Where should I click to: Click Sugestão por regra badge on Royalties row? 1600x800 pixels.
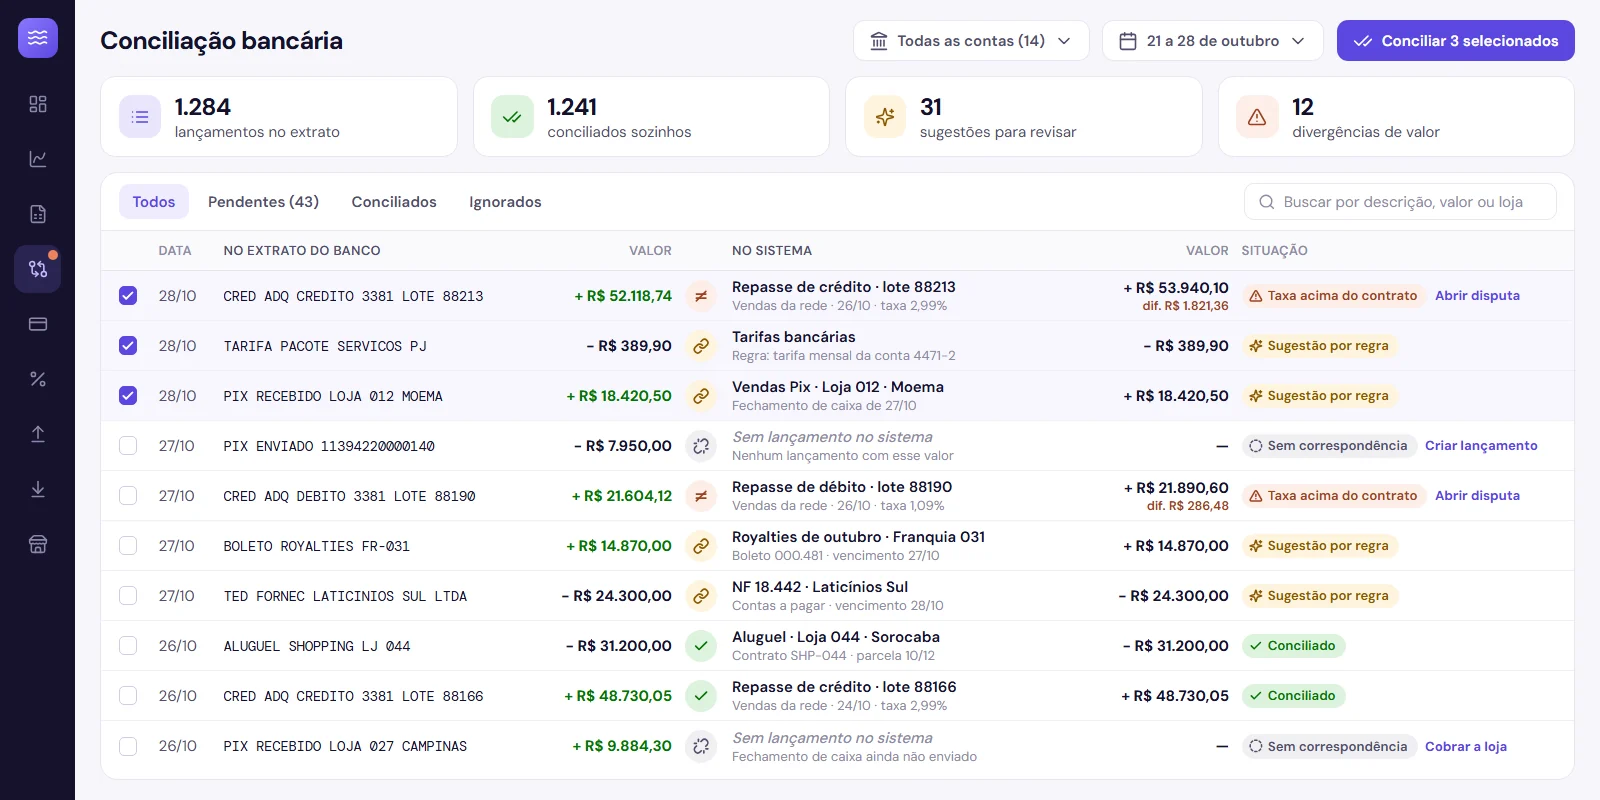click(1320, 546)
